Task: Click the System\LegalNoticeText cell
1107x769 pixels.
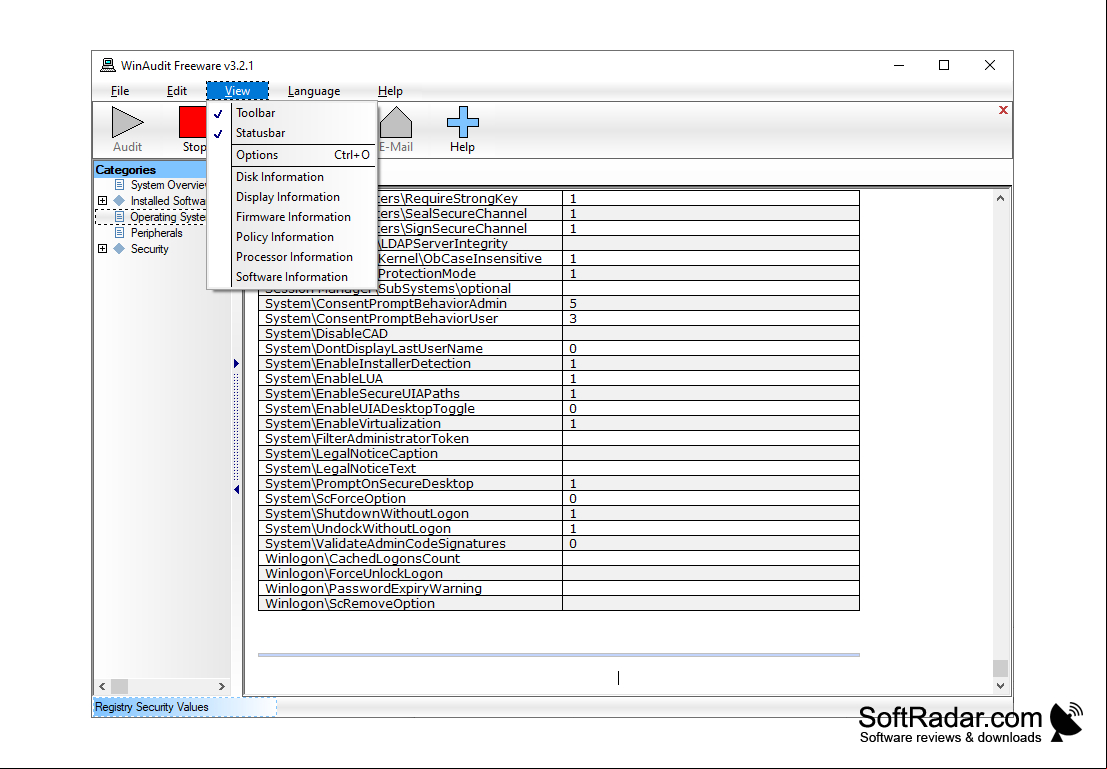Action: click(410, 469)
